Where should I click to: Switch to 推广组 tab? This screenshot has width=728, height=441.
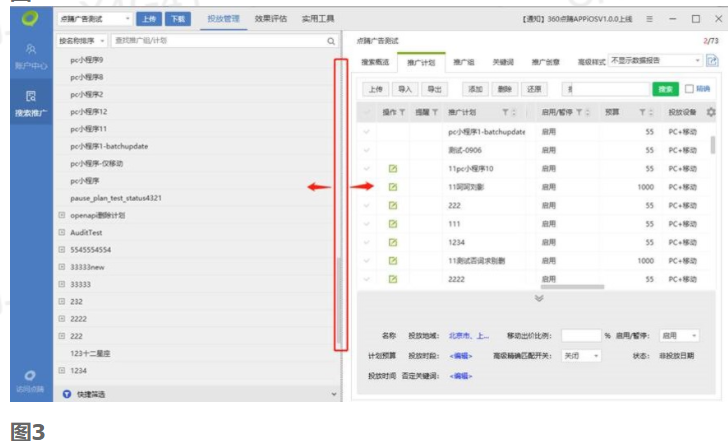464,62
